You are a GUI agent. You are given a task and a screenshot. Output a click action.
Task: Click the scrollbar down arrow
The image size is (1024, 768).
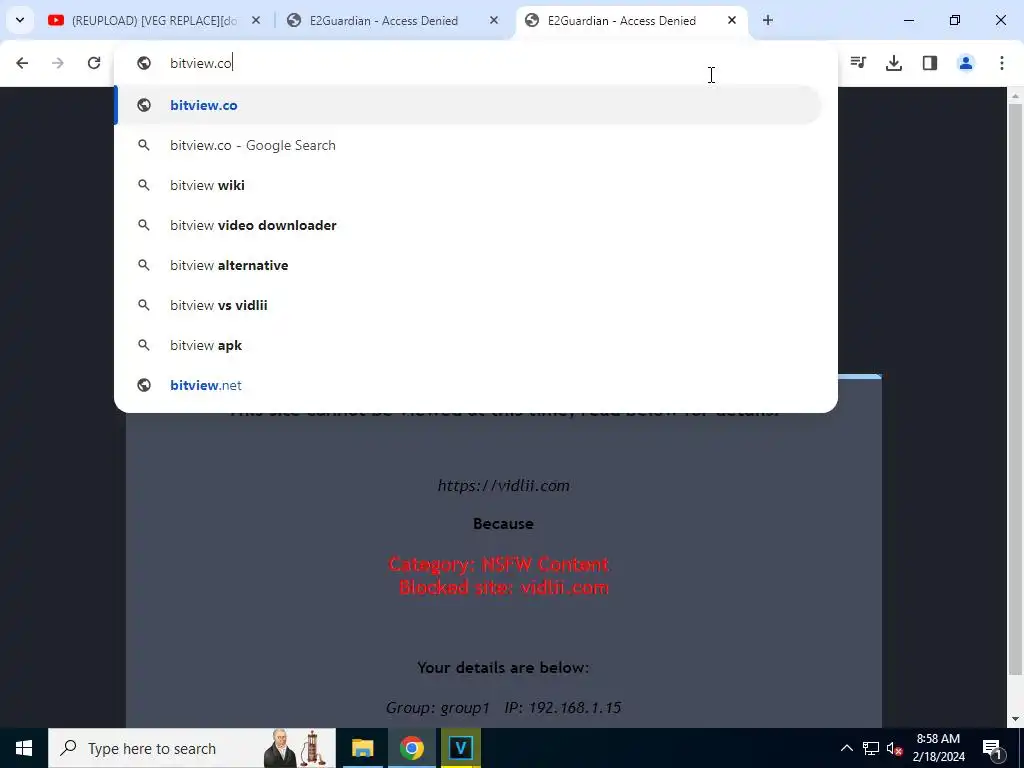(x=1015, y=719)
